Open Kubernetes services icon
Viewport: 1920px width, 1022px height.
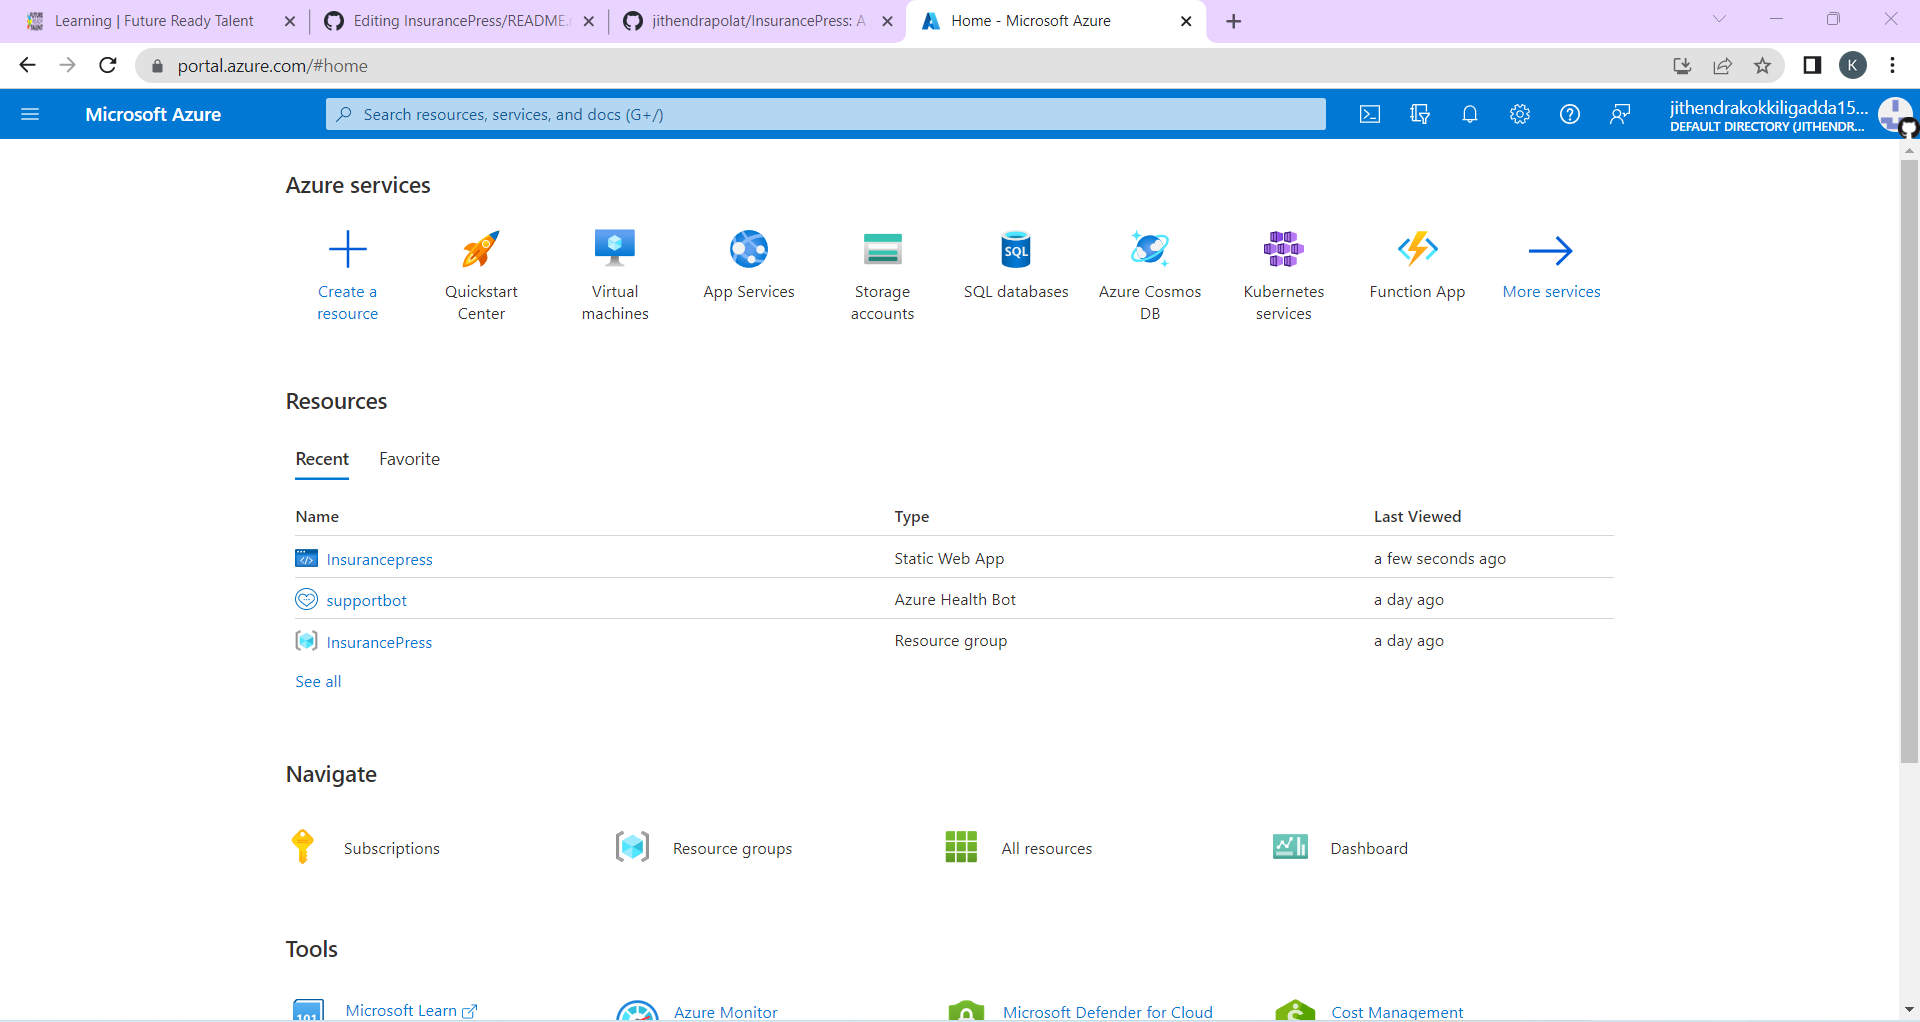pyautogui.click(x=1284, y=249)
